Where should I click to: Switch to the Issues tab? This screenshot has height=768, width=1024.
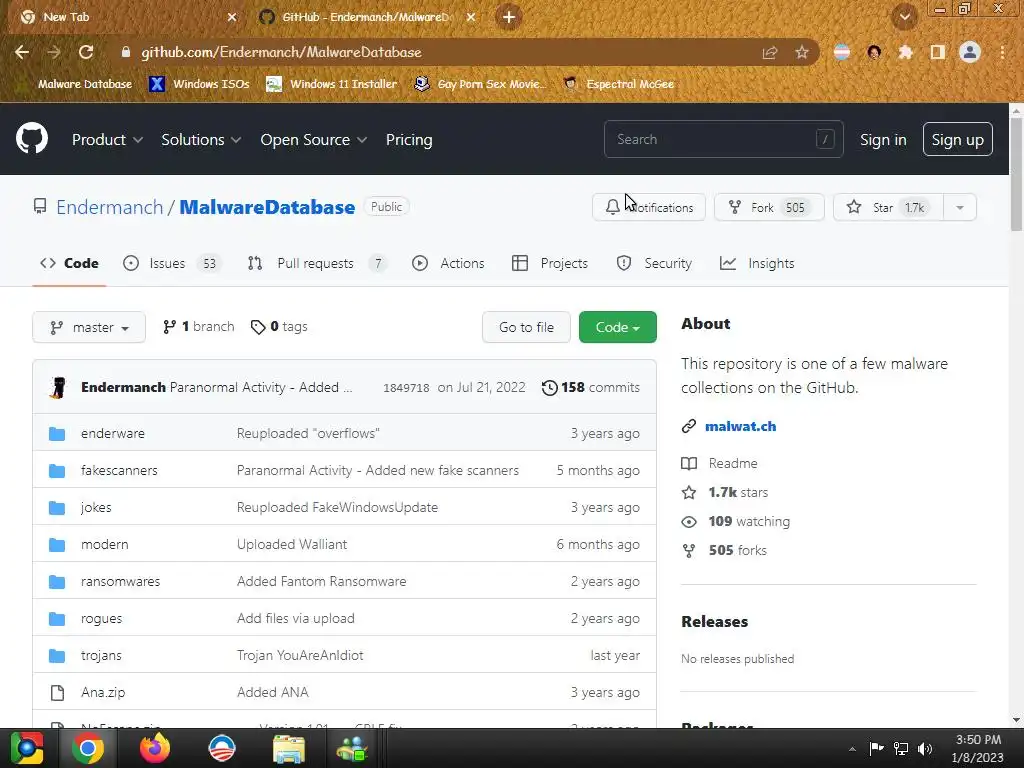tap(172, 263)
